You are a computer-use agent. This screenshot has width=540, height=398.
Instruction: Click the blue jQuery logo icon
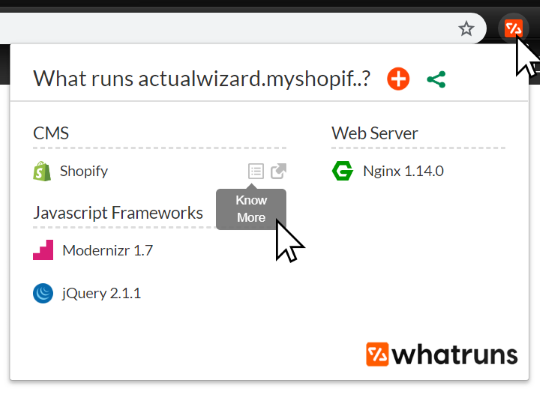(x=43, y=293)
